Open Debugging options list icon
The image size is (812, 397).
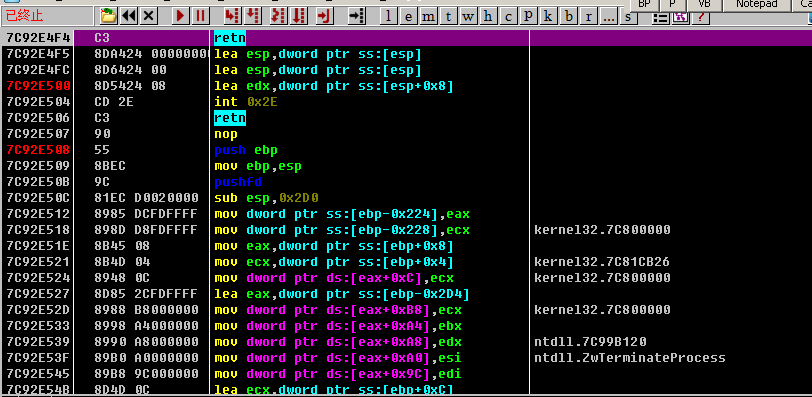pos(660,17)
